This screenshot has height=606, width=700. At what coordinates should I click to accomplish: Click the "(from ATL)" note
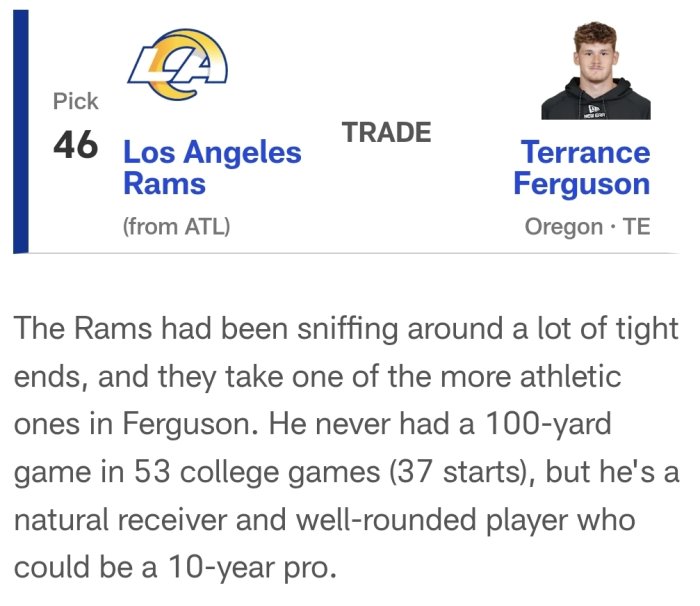(x=176, y=226)
